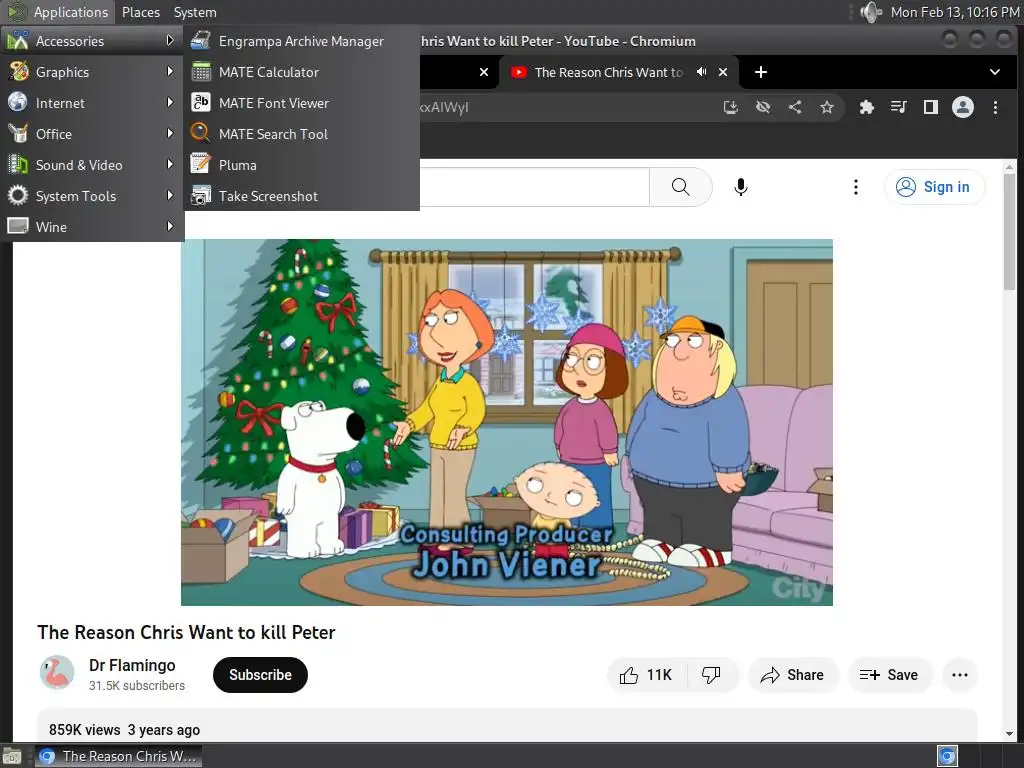Open the Extensions puzzle icon
1024x768 pixels.
click(x=867, y=107)
